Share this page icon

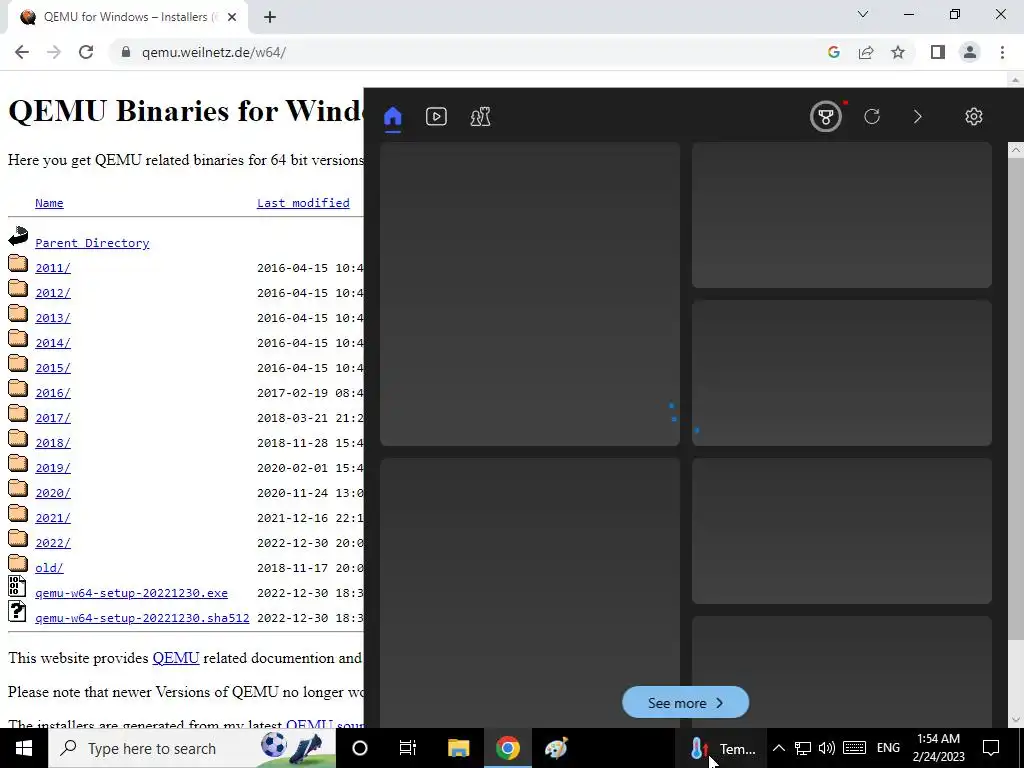pos(866,52)
